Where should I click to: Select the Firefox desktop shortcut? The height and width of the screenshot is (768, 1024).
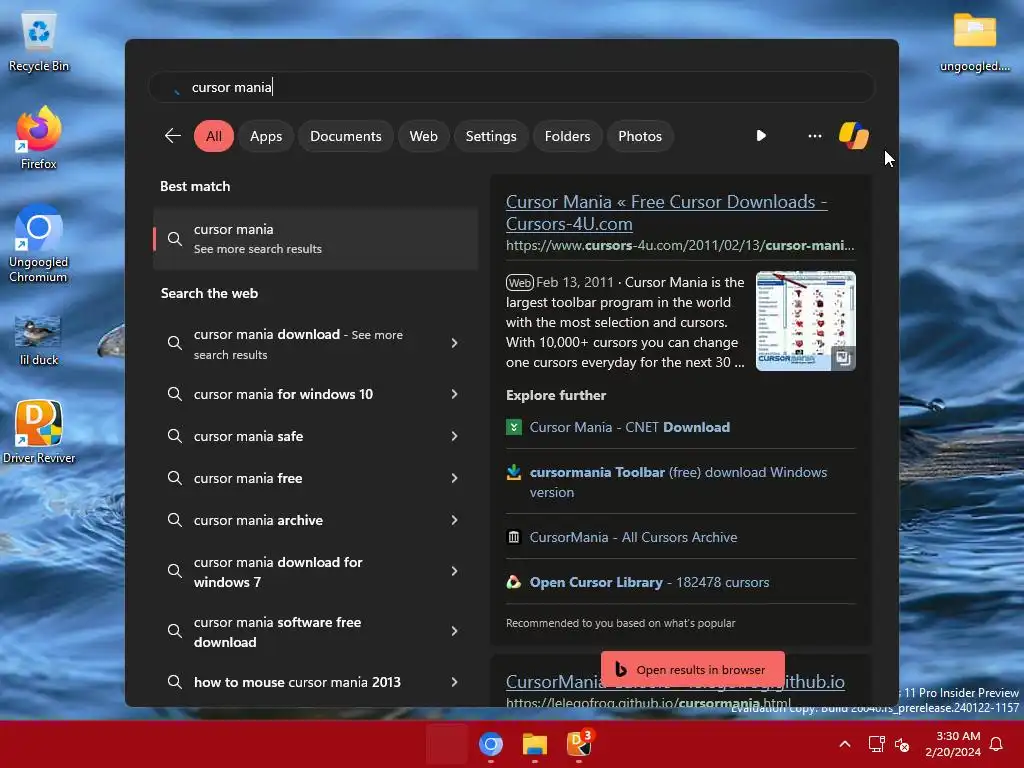click(x=39, y=138)
